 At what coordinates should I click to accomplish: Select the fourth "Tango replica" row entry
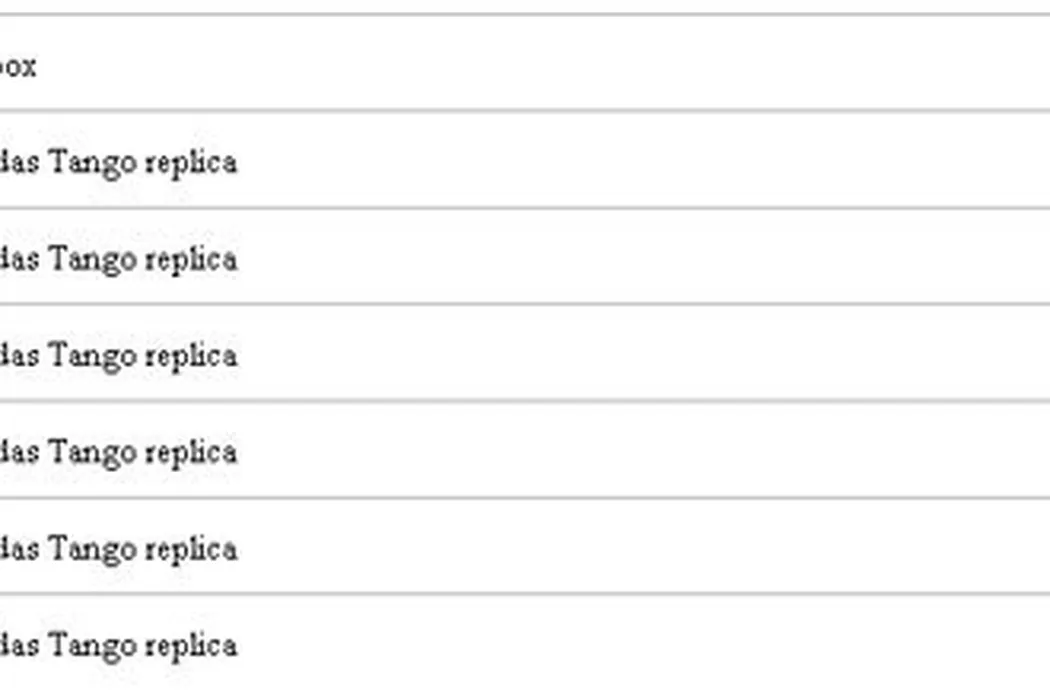pyautogui.click(x=118, y=452)
